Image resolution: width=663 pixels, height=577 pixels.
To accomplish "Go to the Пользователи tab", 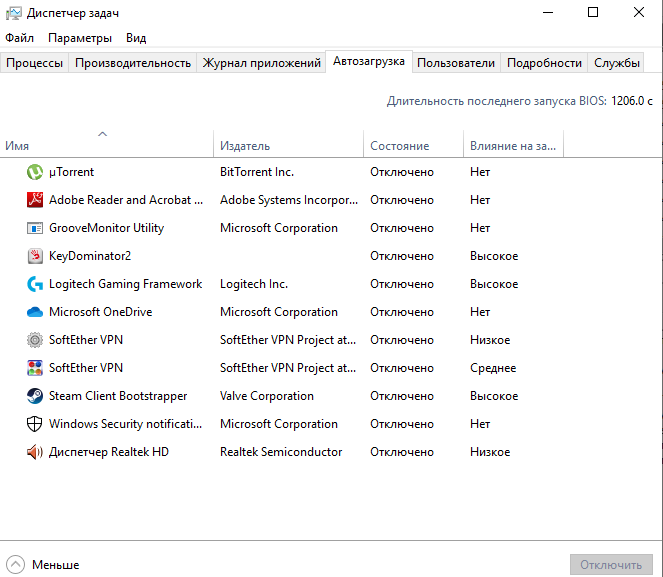I will [456, 63].
